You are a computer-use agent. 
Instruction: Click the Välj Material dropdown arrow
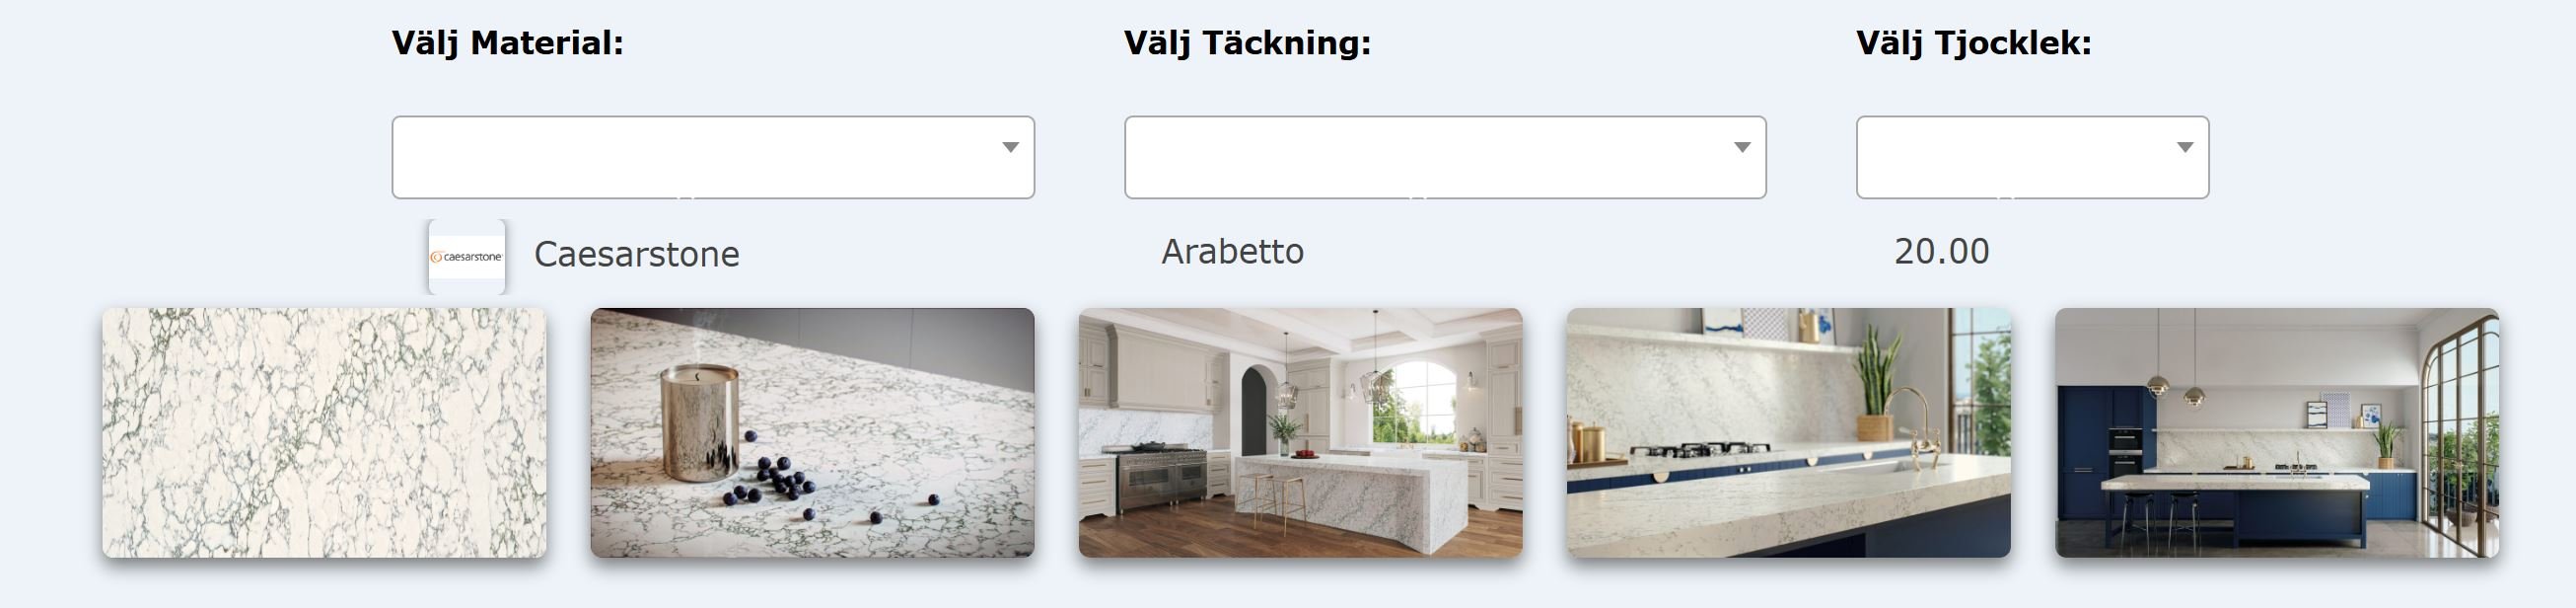click(x=1011, y=147)
